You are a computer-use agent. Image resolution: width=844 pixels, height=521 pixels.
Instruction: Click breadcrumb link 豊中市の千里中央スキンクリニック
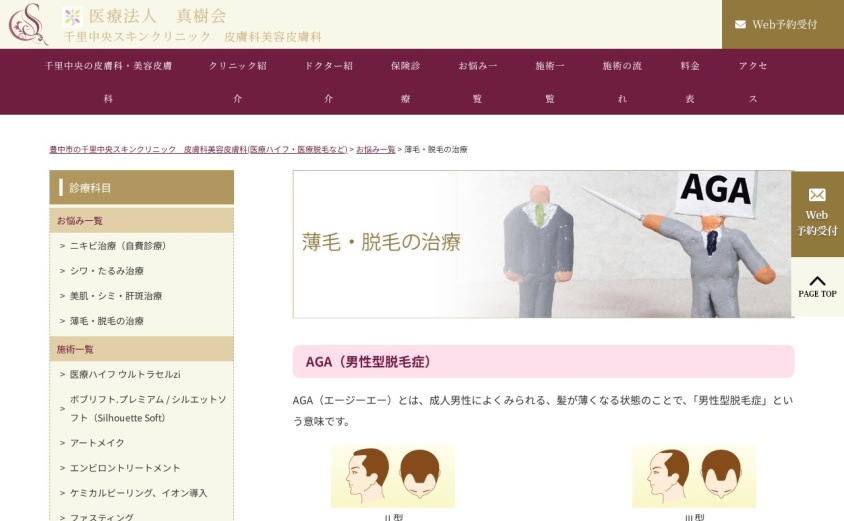tap(198, 150)
